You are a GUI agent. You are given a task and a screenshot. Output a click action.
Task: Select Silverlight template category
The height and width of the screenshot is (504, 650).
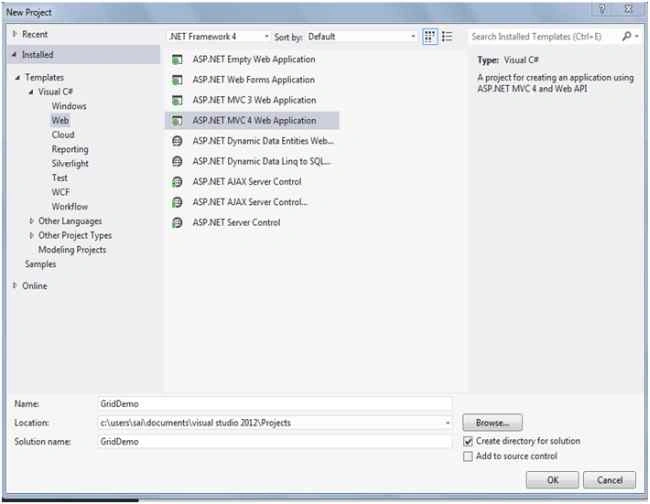coord(70,164)
